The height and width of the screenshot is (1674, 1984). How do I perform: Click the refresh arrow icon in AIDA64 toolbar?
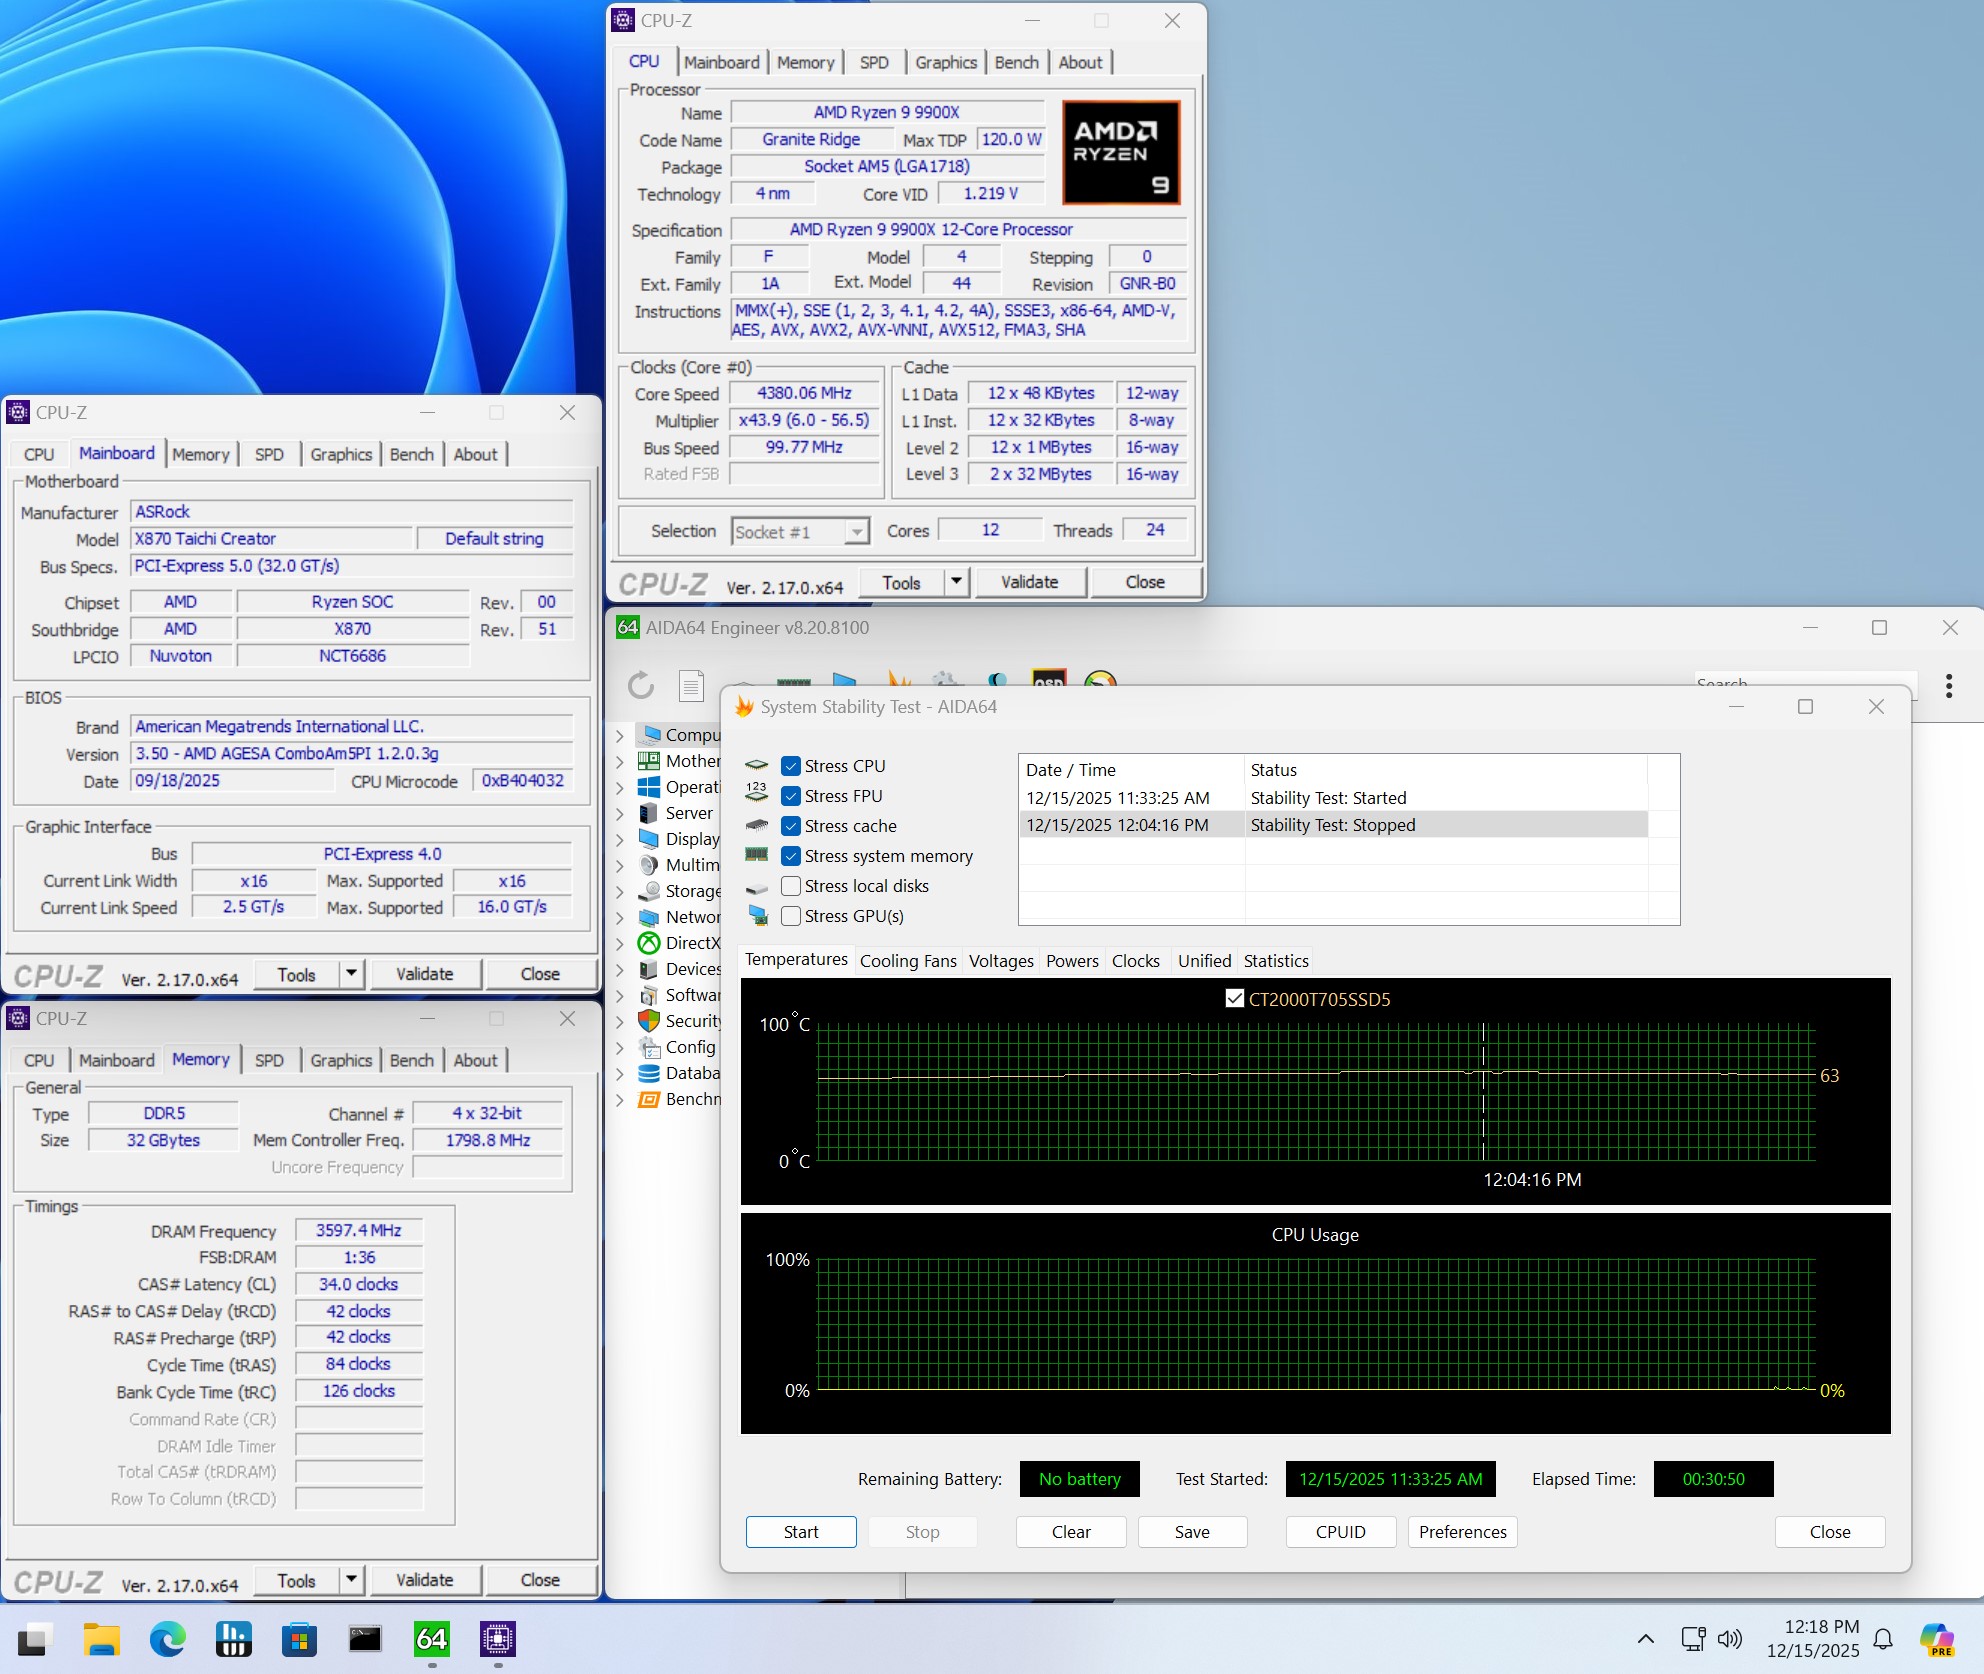click(x=640, y=686)
